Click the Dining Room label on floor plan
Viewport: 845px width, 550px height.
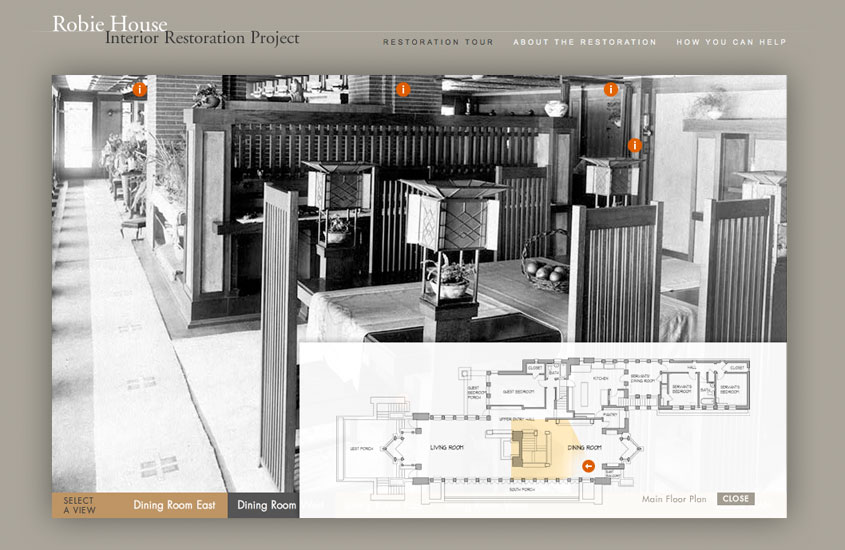[x=584, y=447]
